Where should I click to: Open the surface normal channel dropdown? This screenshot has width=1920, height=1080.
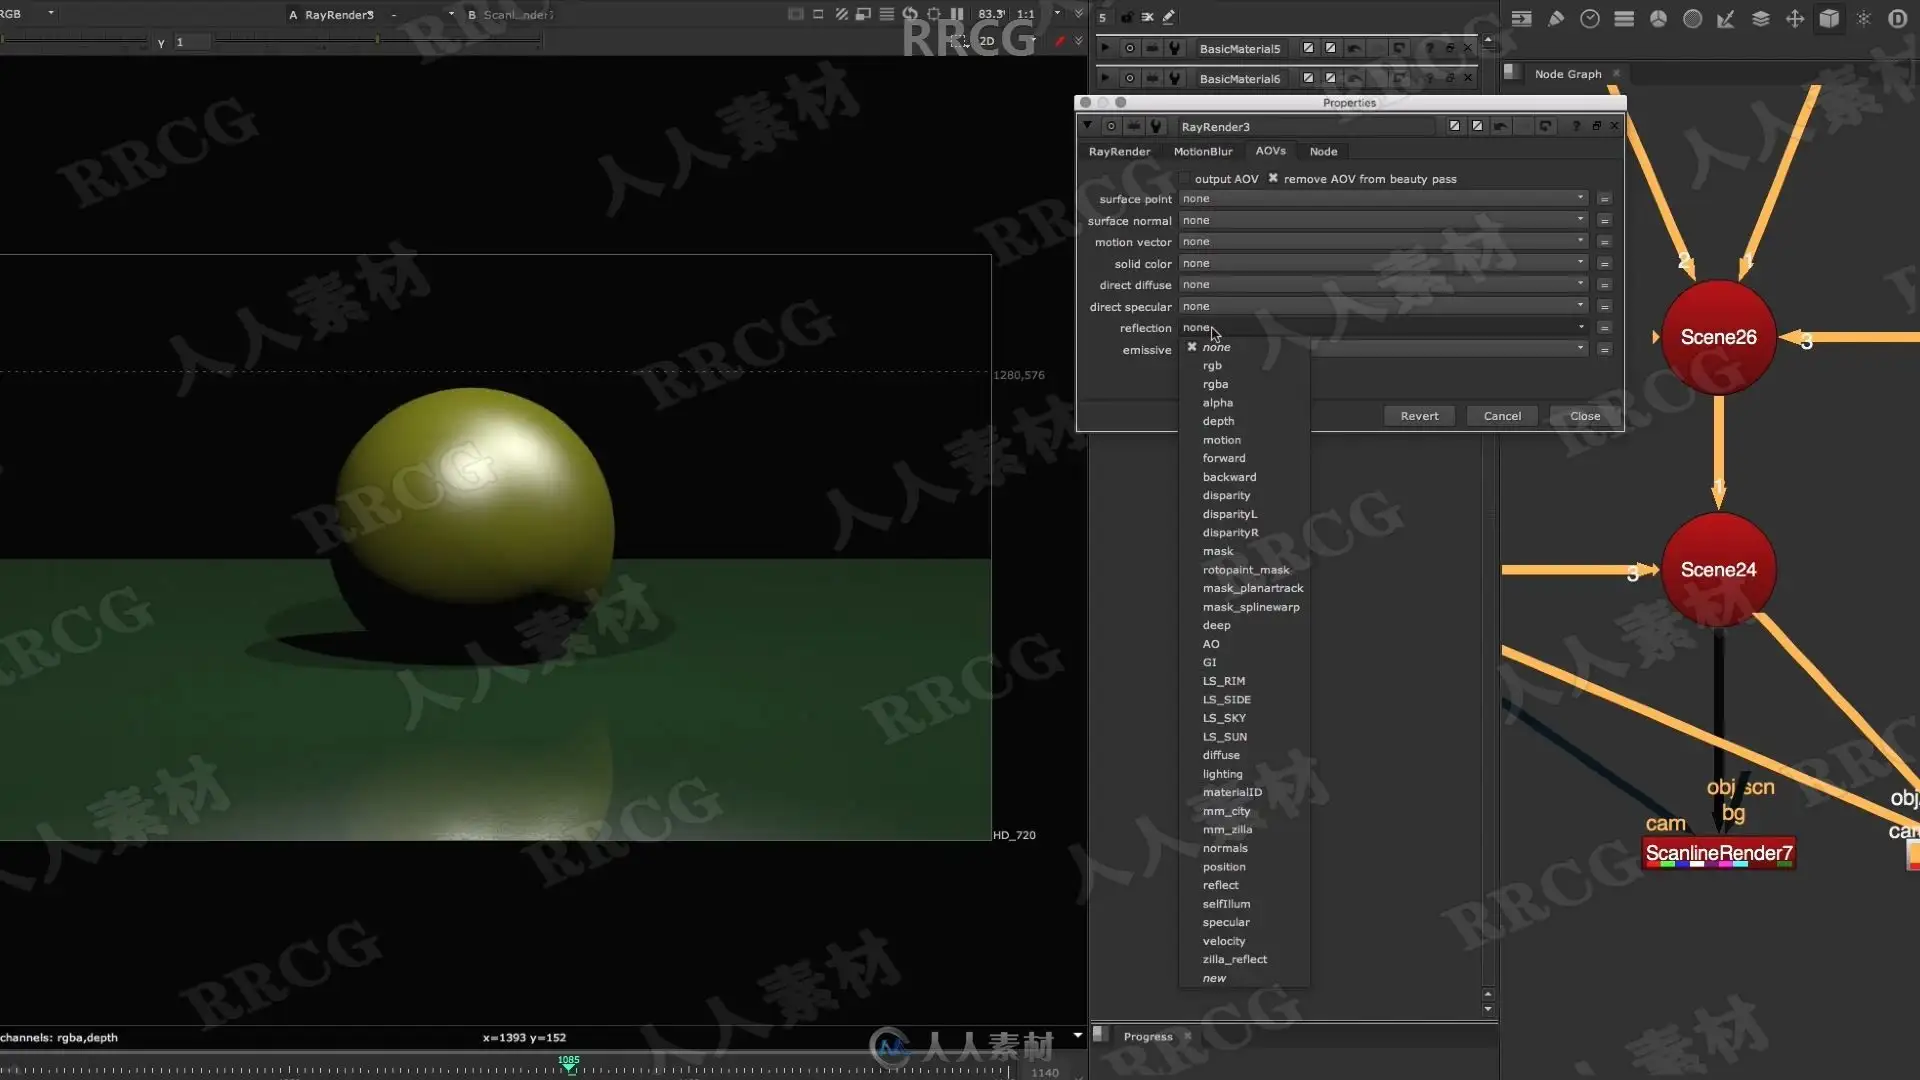[1383, 220]
